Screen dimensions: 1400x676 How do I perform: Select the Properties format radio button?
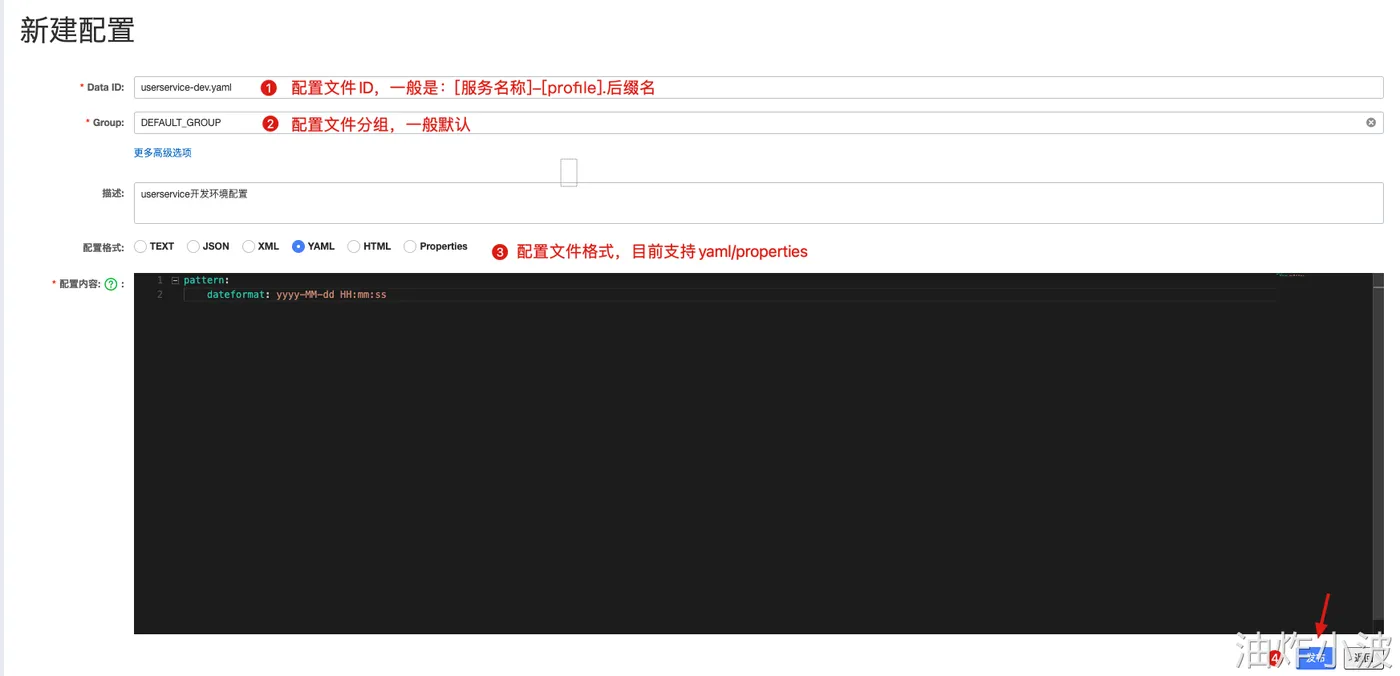coord(410,246)
